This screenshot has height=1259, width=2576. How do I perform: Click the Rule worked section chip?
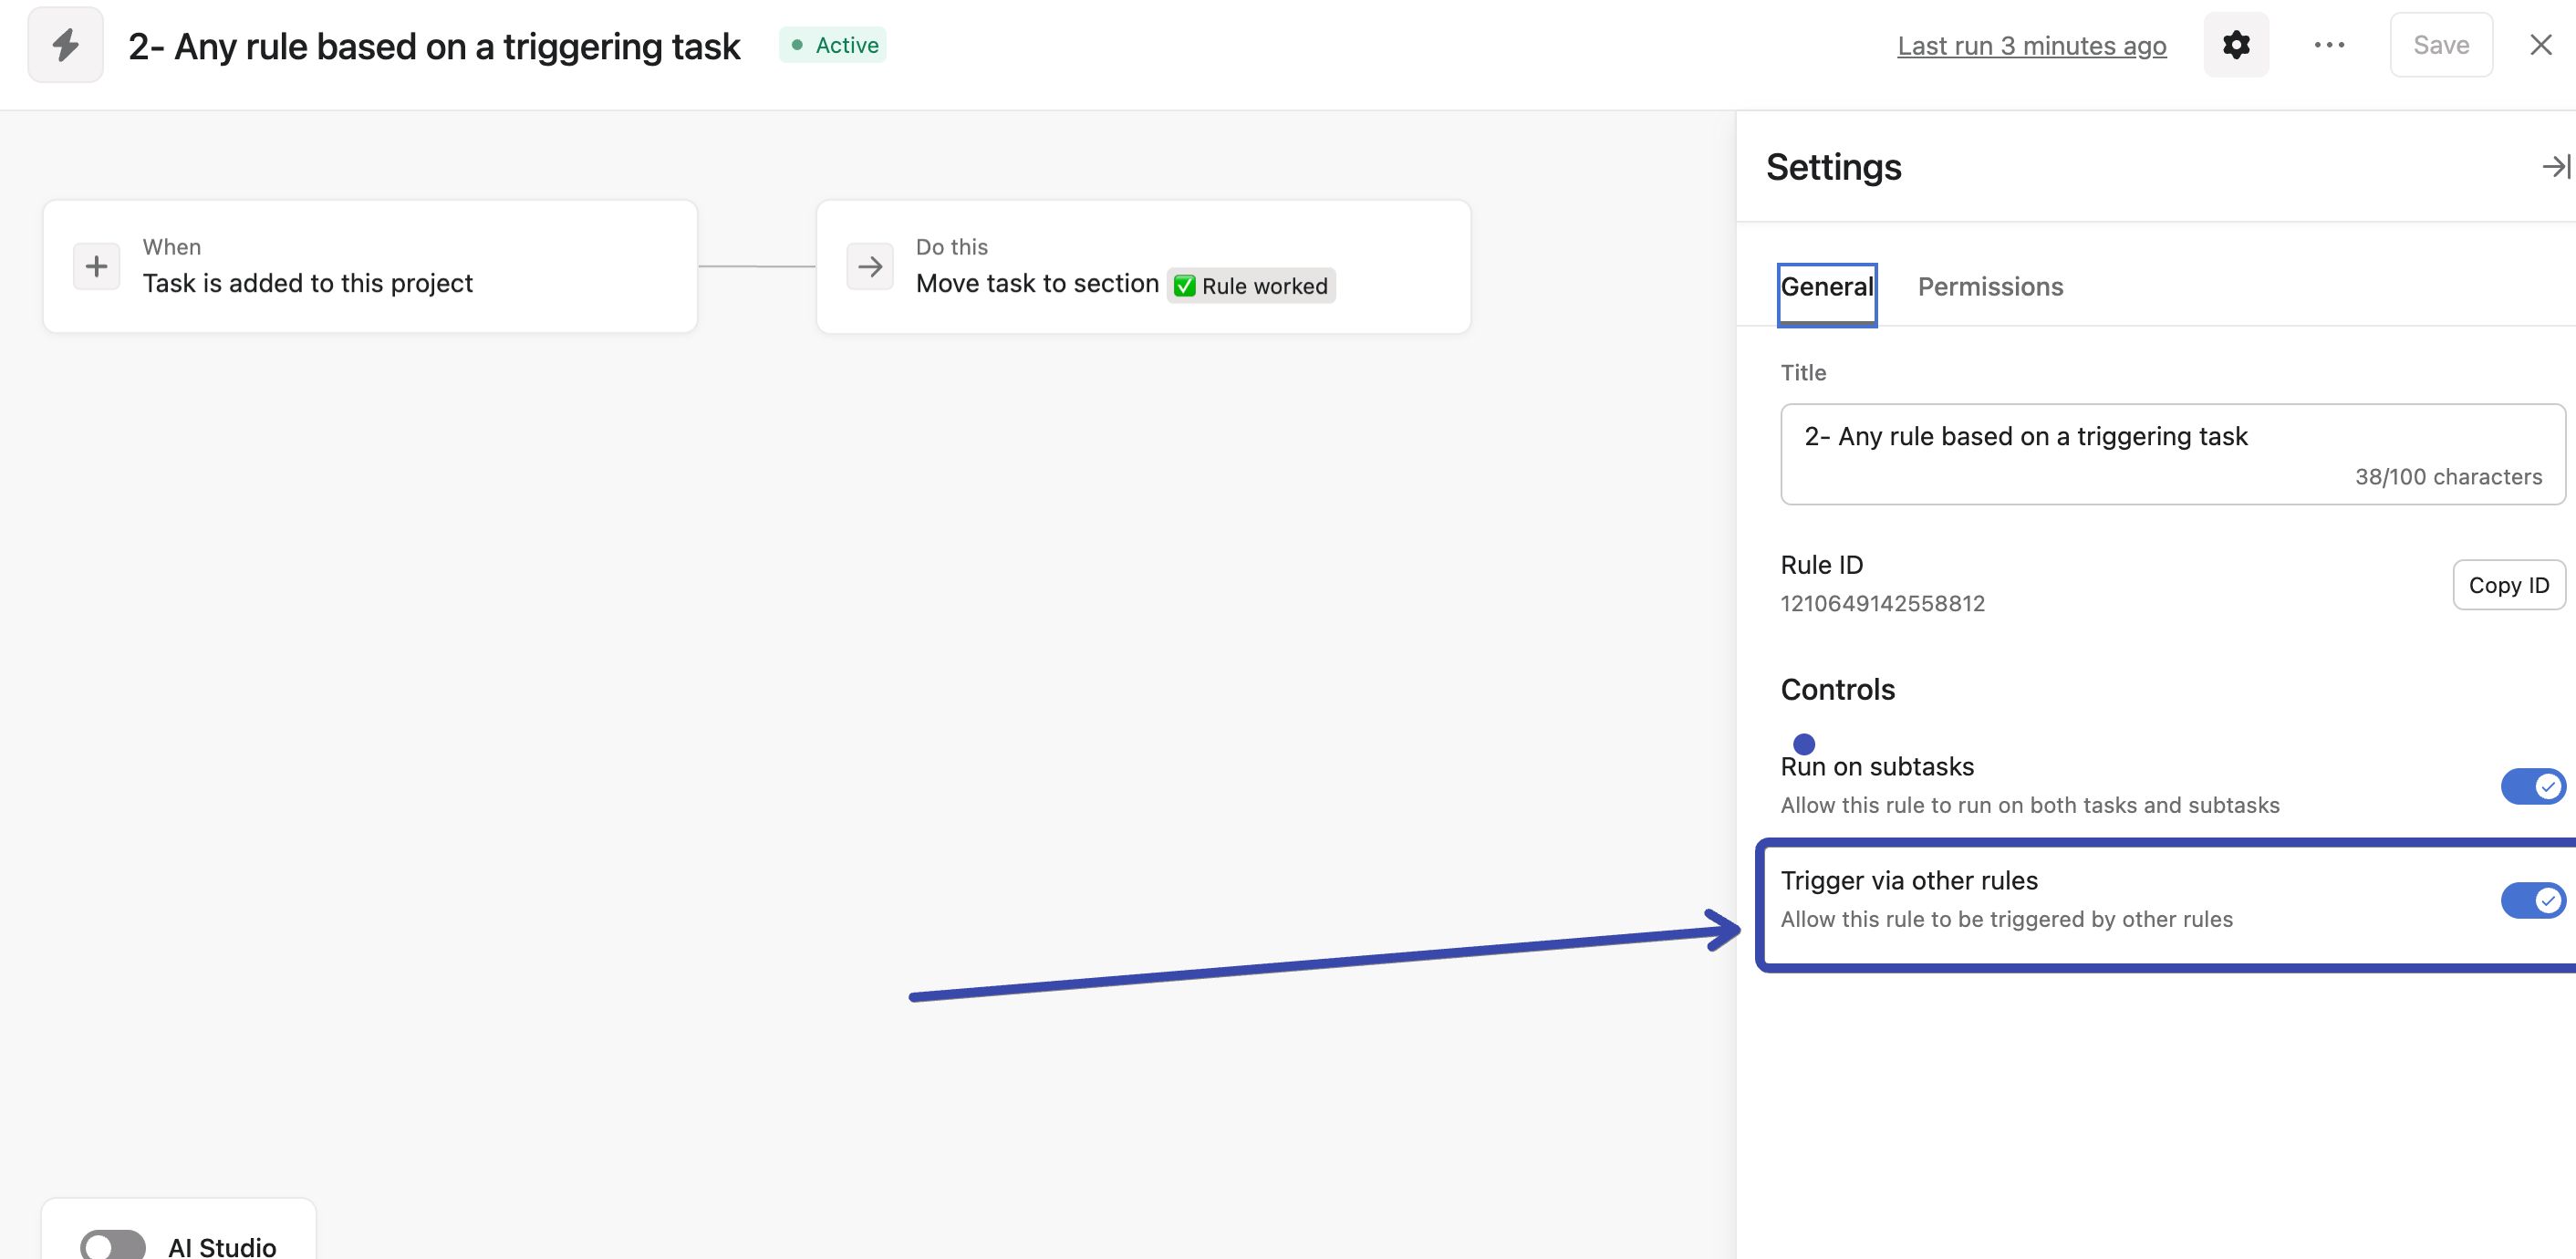(x=1250, y=286)
